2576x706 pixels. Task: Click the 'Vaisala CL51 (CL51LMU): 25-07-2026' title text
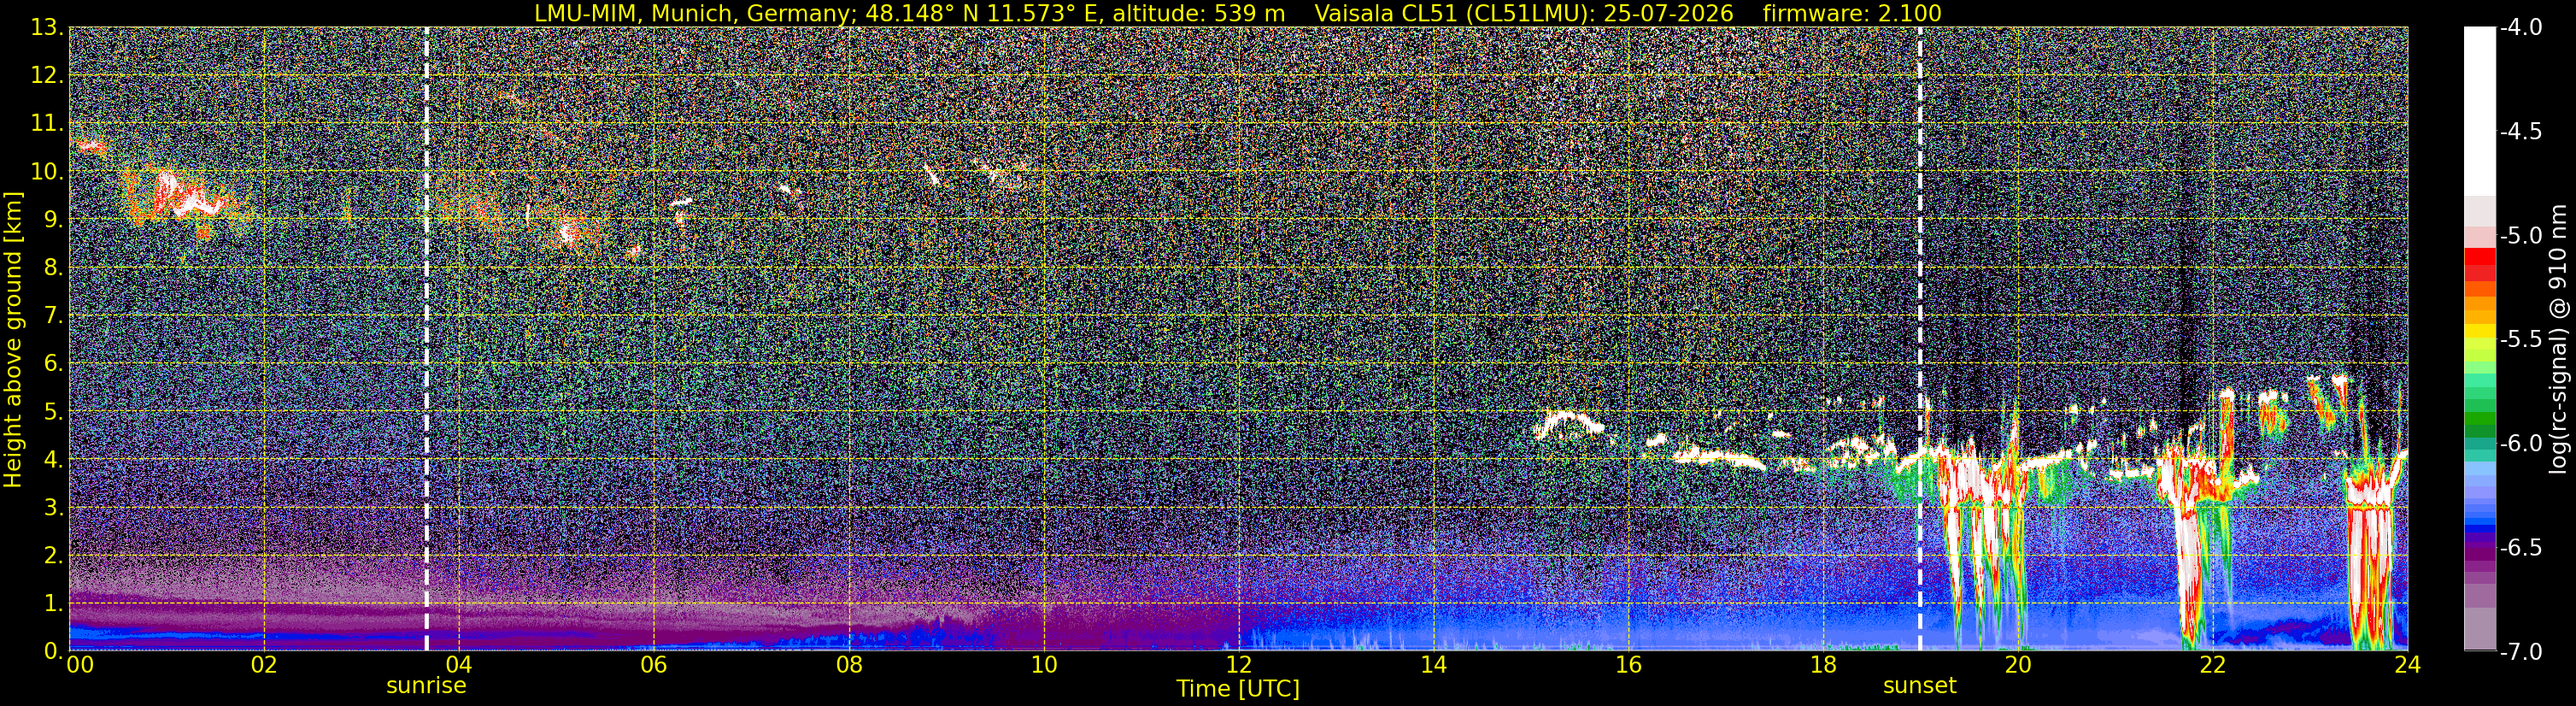1524,13
